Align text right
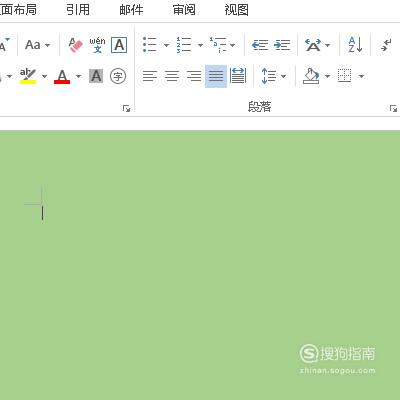The height and width of the screenshot is (400, 400). (x=194, y=76)
